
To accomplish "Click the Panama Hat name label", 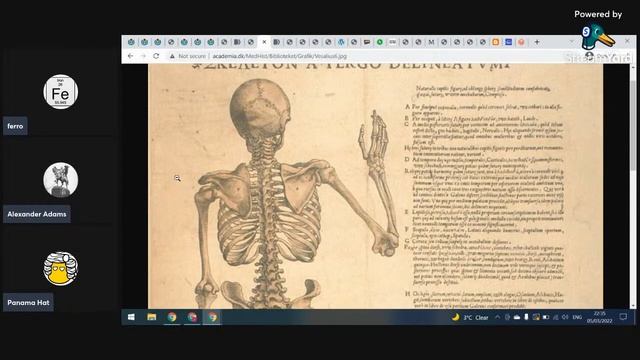I will coord(28,303).
